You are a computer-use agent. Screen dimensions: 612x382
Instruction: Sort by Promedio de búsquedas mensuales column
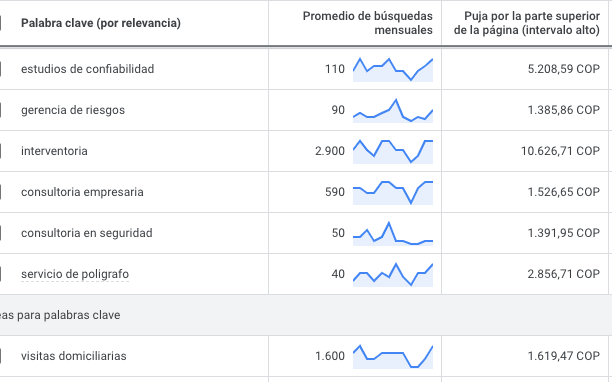[x=367, y=23]
